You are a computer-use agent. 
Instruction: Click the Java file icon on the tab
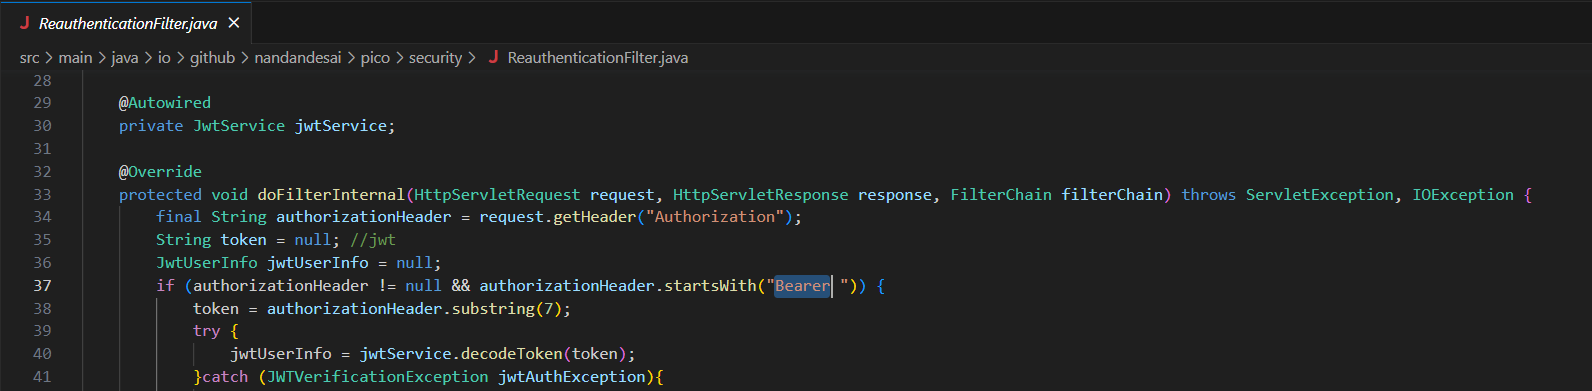pos(24,23)
